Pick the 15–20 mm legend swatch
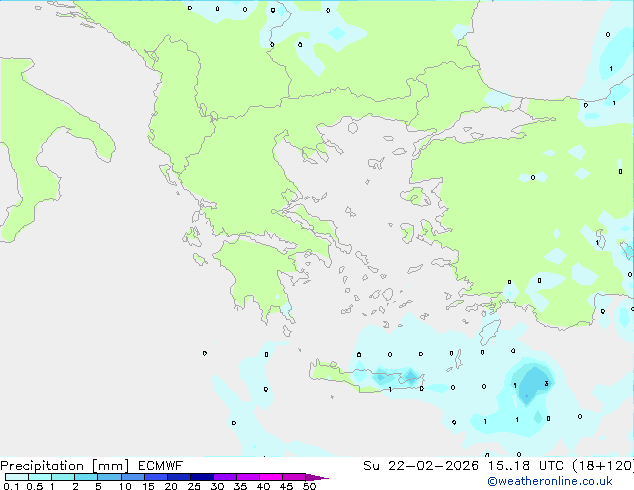This screenshot has height=490, width=634. (156, 477)
